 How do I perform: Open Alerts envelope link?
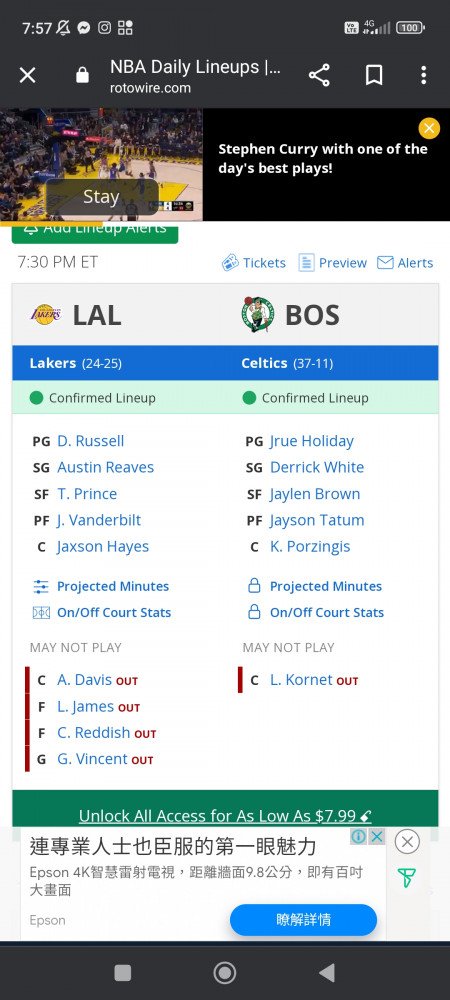[405, 263]
